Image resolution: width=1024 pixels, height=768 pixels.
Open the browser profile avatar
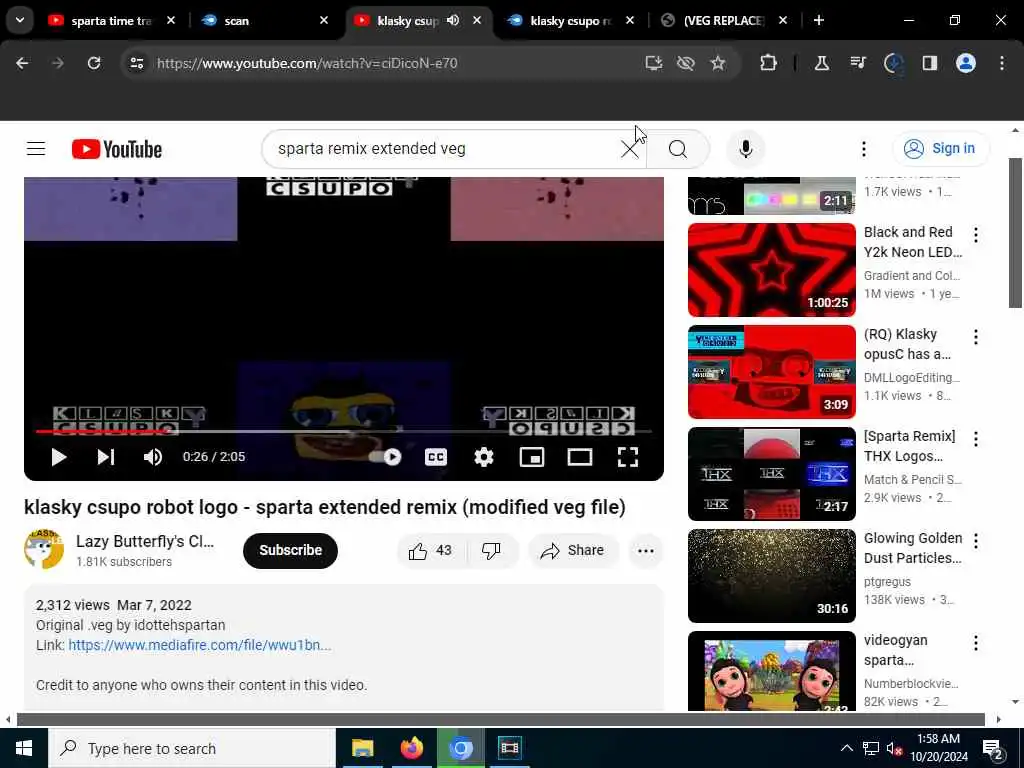[966, 63]
